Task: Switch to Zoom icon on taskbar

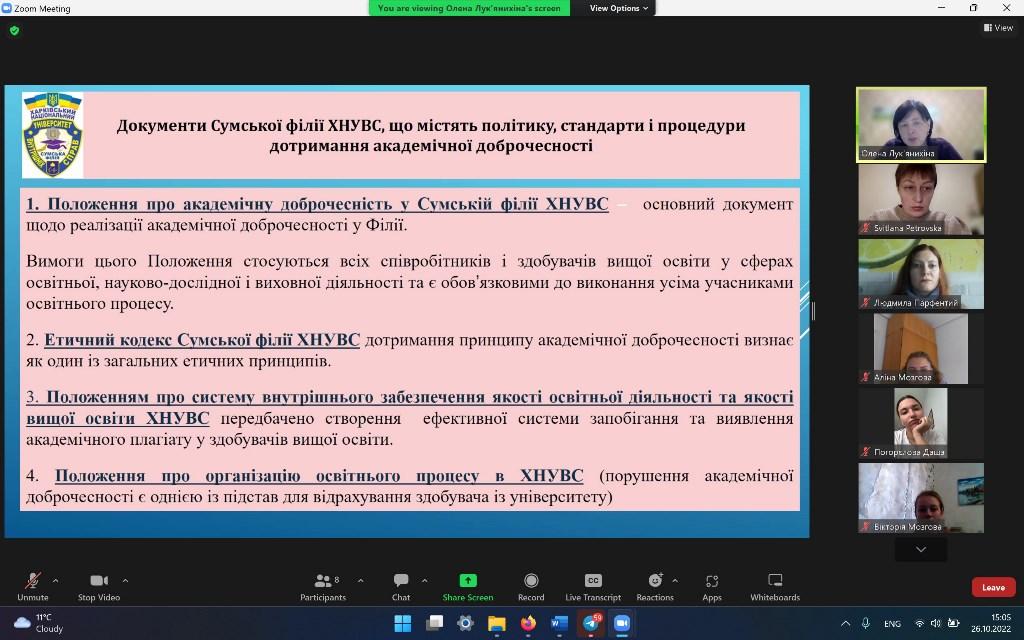Action: (622, 624)
